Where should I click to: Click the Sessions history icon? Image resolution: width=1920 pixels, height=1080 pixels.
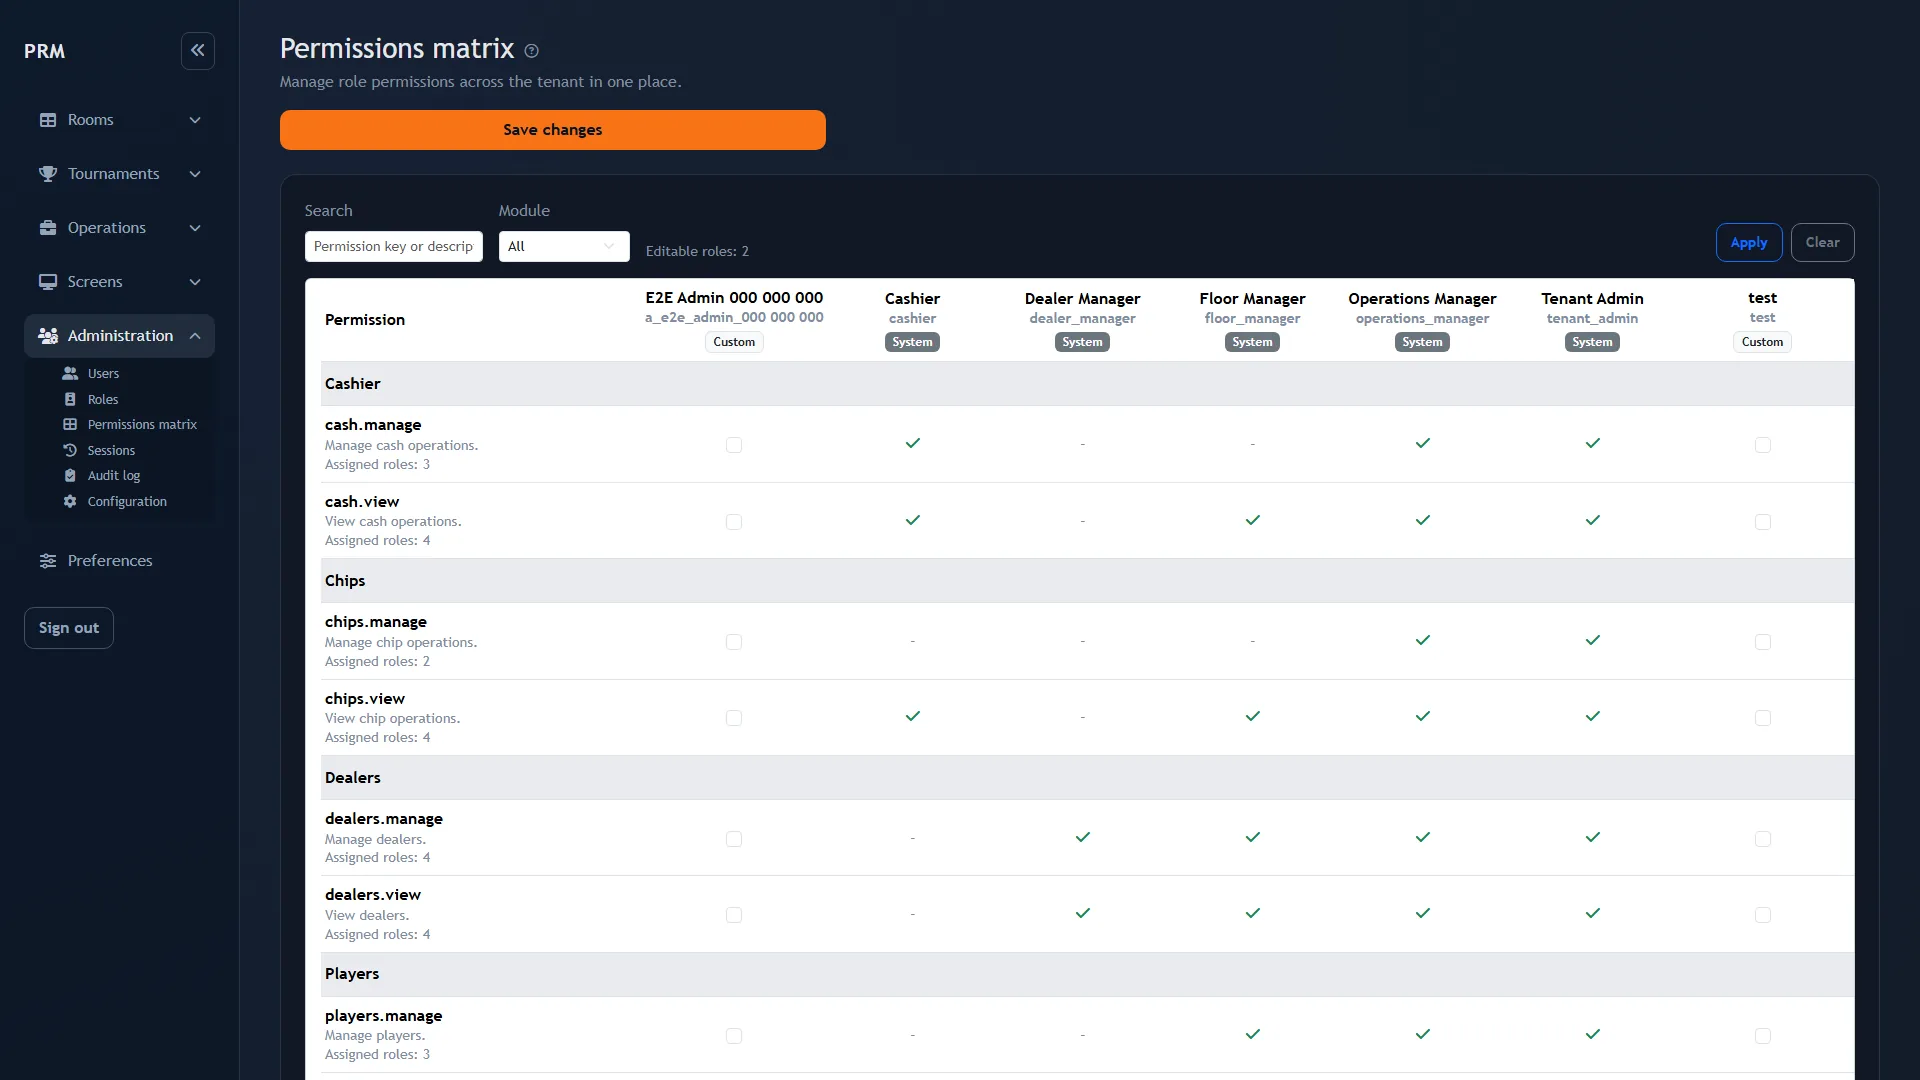[x=70, y=450]
